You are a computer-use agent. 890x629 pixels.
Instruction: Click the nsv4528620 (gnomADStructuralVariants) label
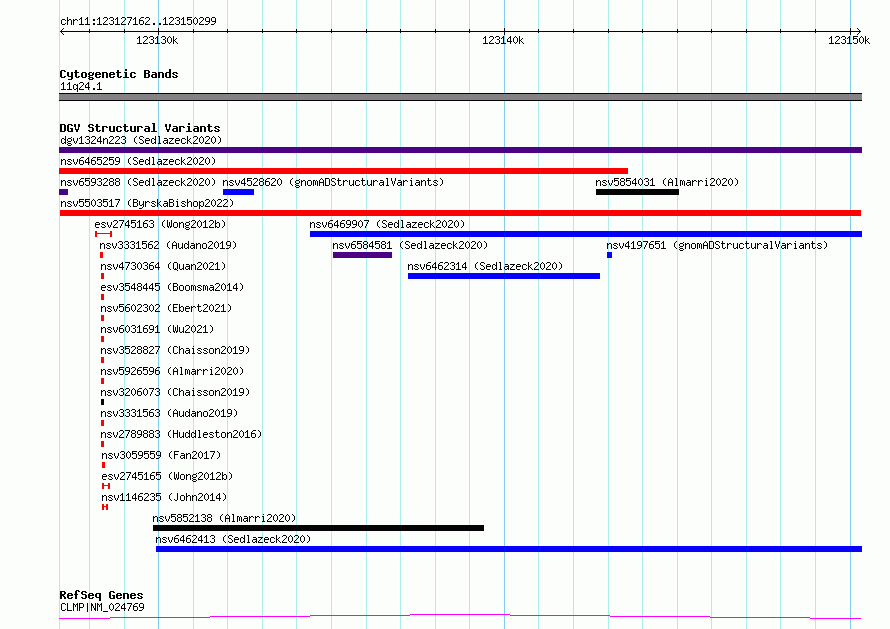[333, 182]
